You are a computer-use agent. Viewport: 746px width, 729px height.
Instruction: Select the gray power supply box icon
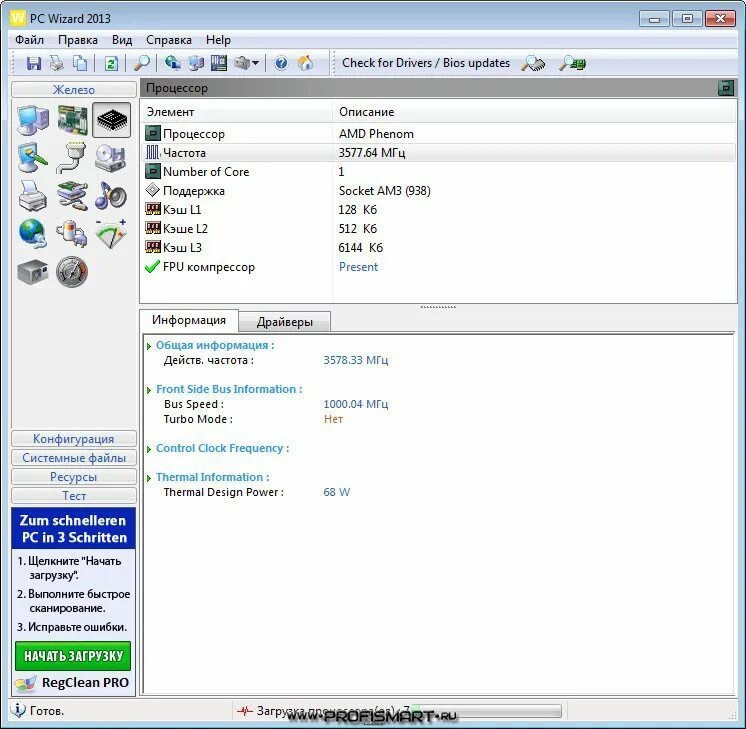coord(32,272)
